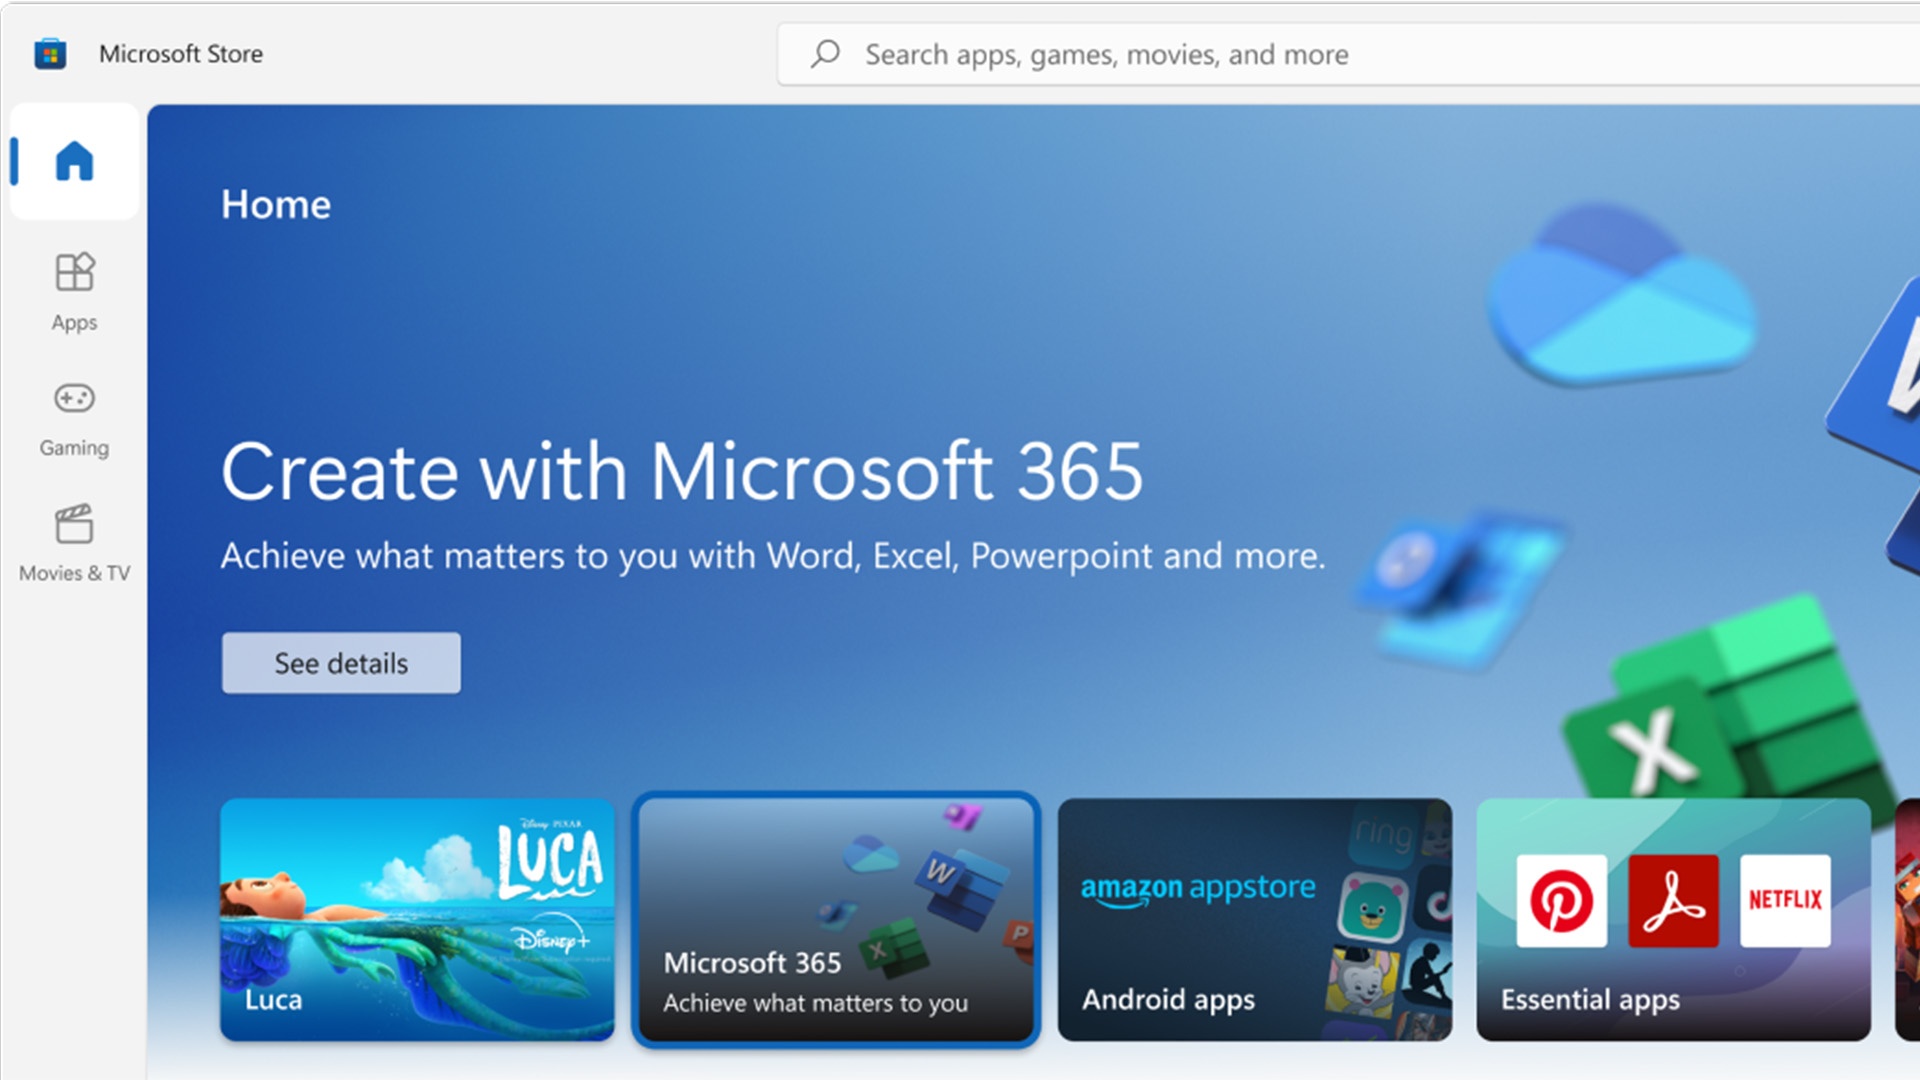This screenshot has height=1080, width=1920.
Task: Toggle the Home tab in sidebar
Action: coord(74,160)
